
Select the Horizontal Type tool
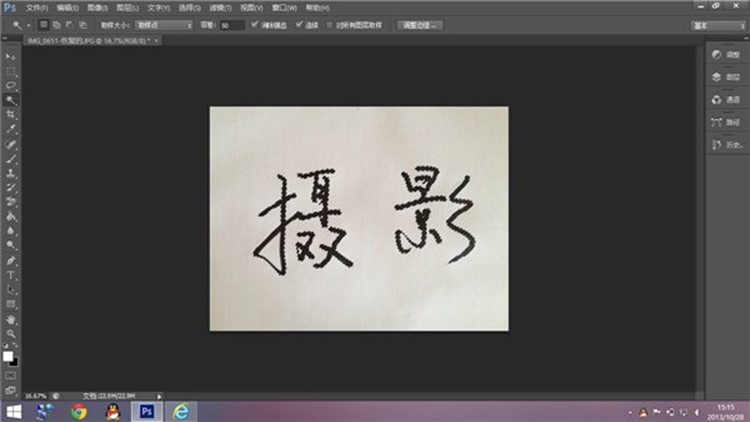coord(11,274)
